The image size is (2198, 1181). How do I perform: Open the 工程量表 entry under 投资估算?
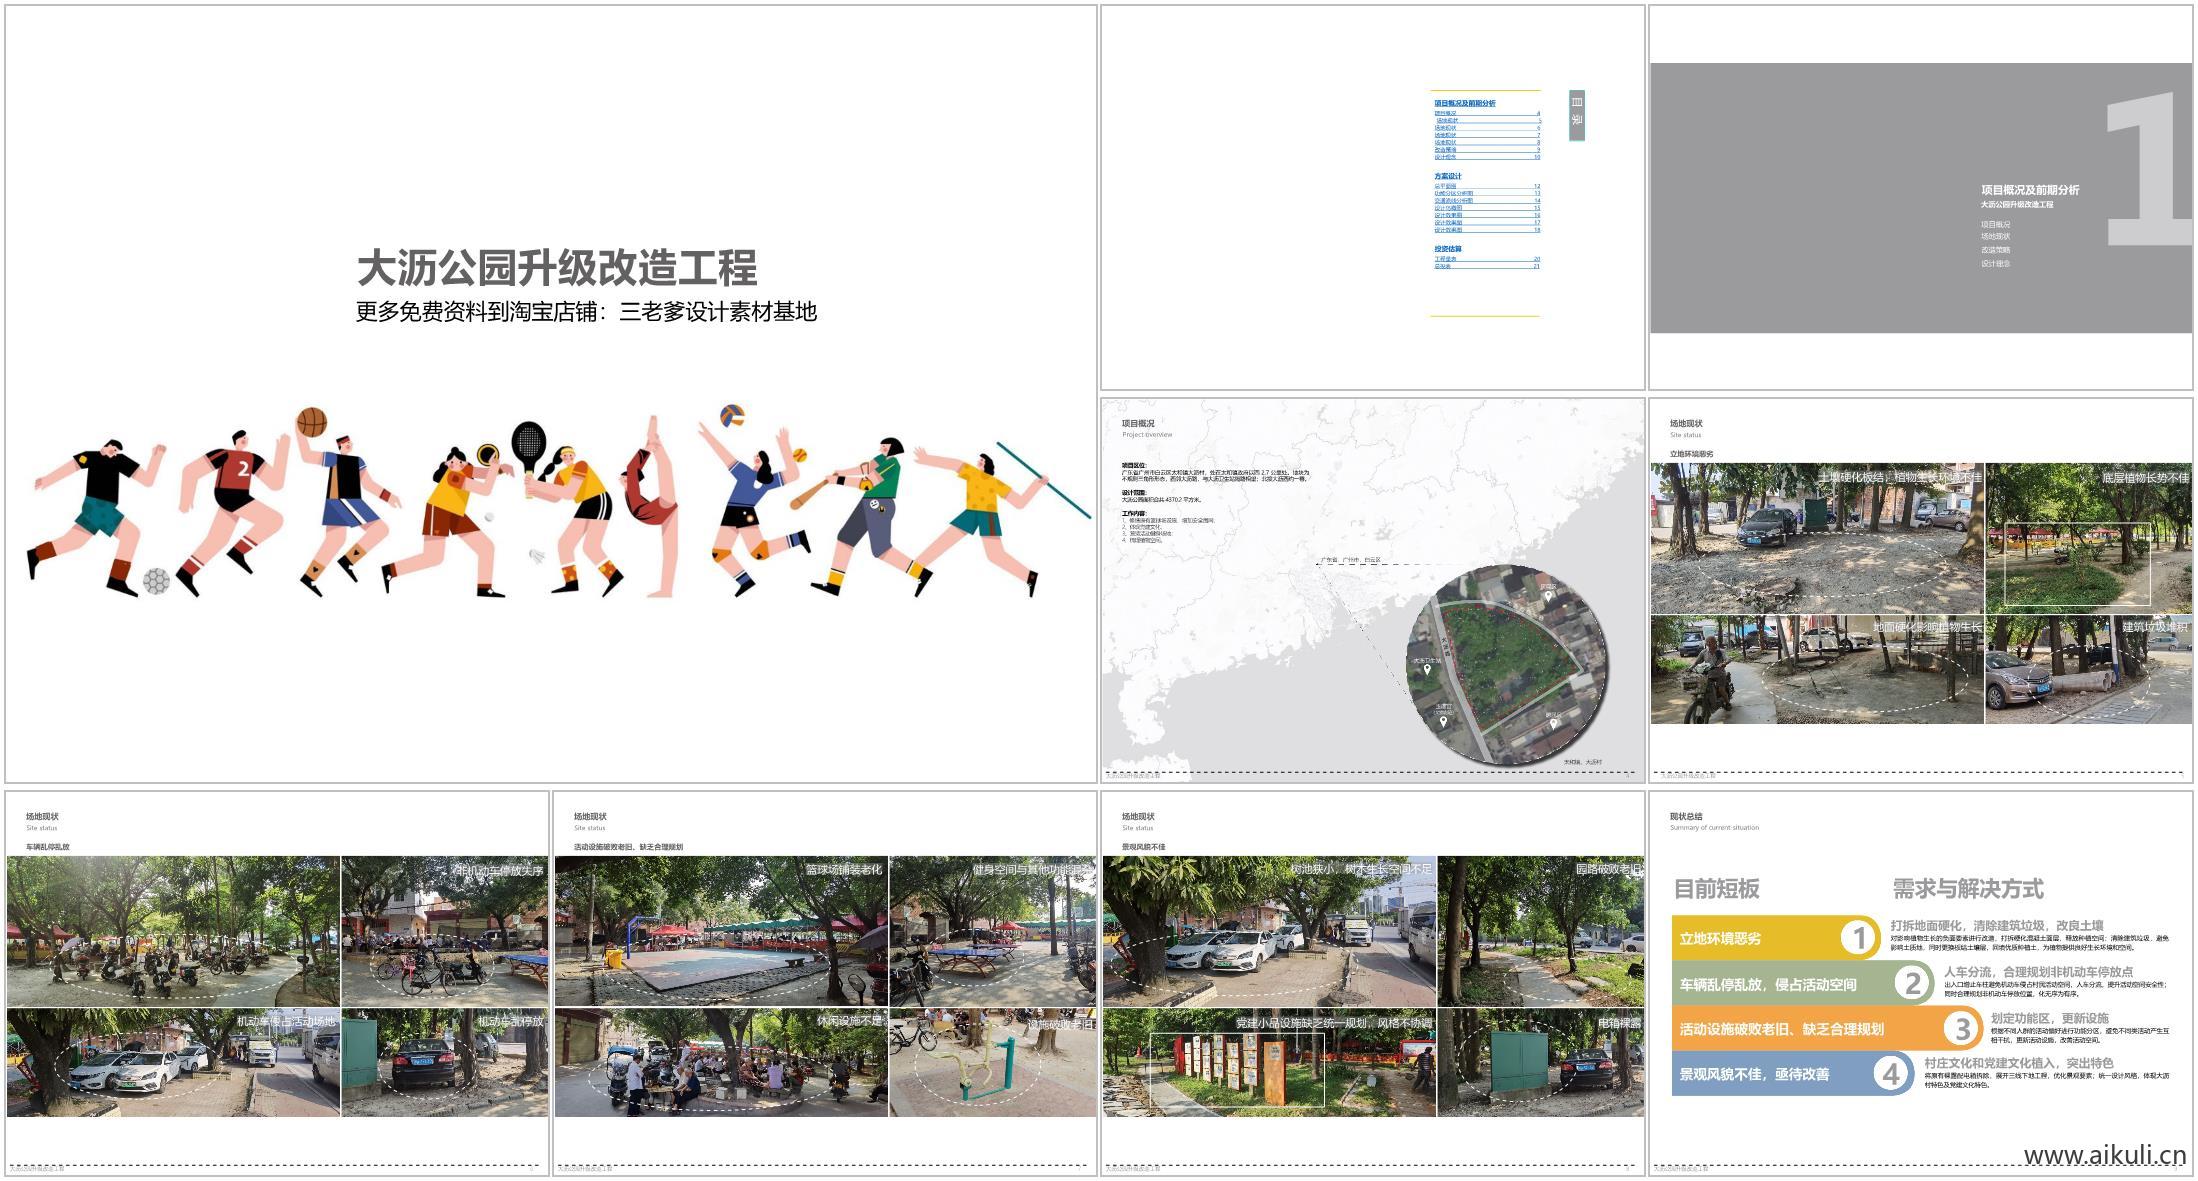tap(1446, 259)
